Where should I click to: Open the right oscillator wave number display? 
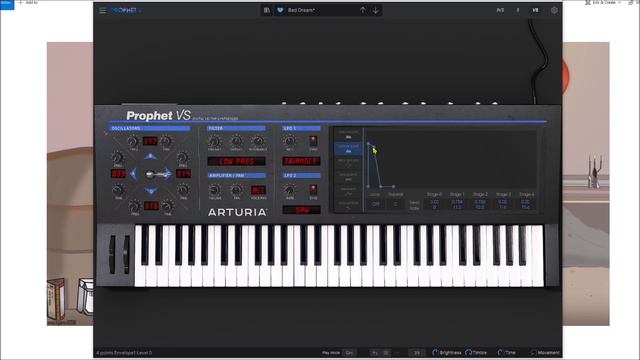183,174
